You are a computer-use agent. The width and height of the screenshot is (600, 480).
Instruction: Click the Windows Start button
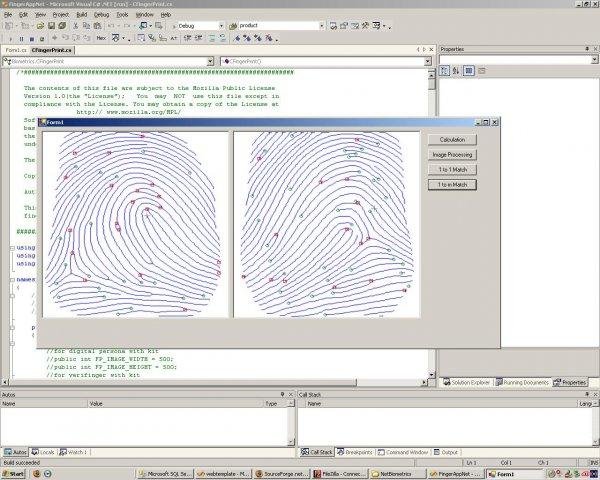click(x=13, y=473)
